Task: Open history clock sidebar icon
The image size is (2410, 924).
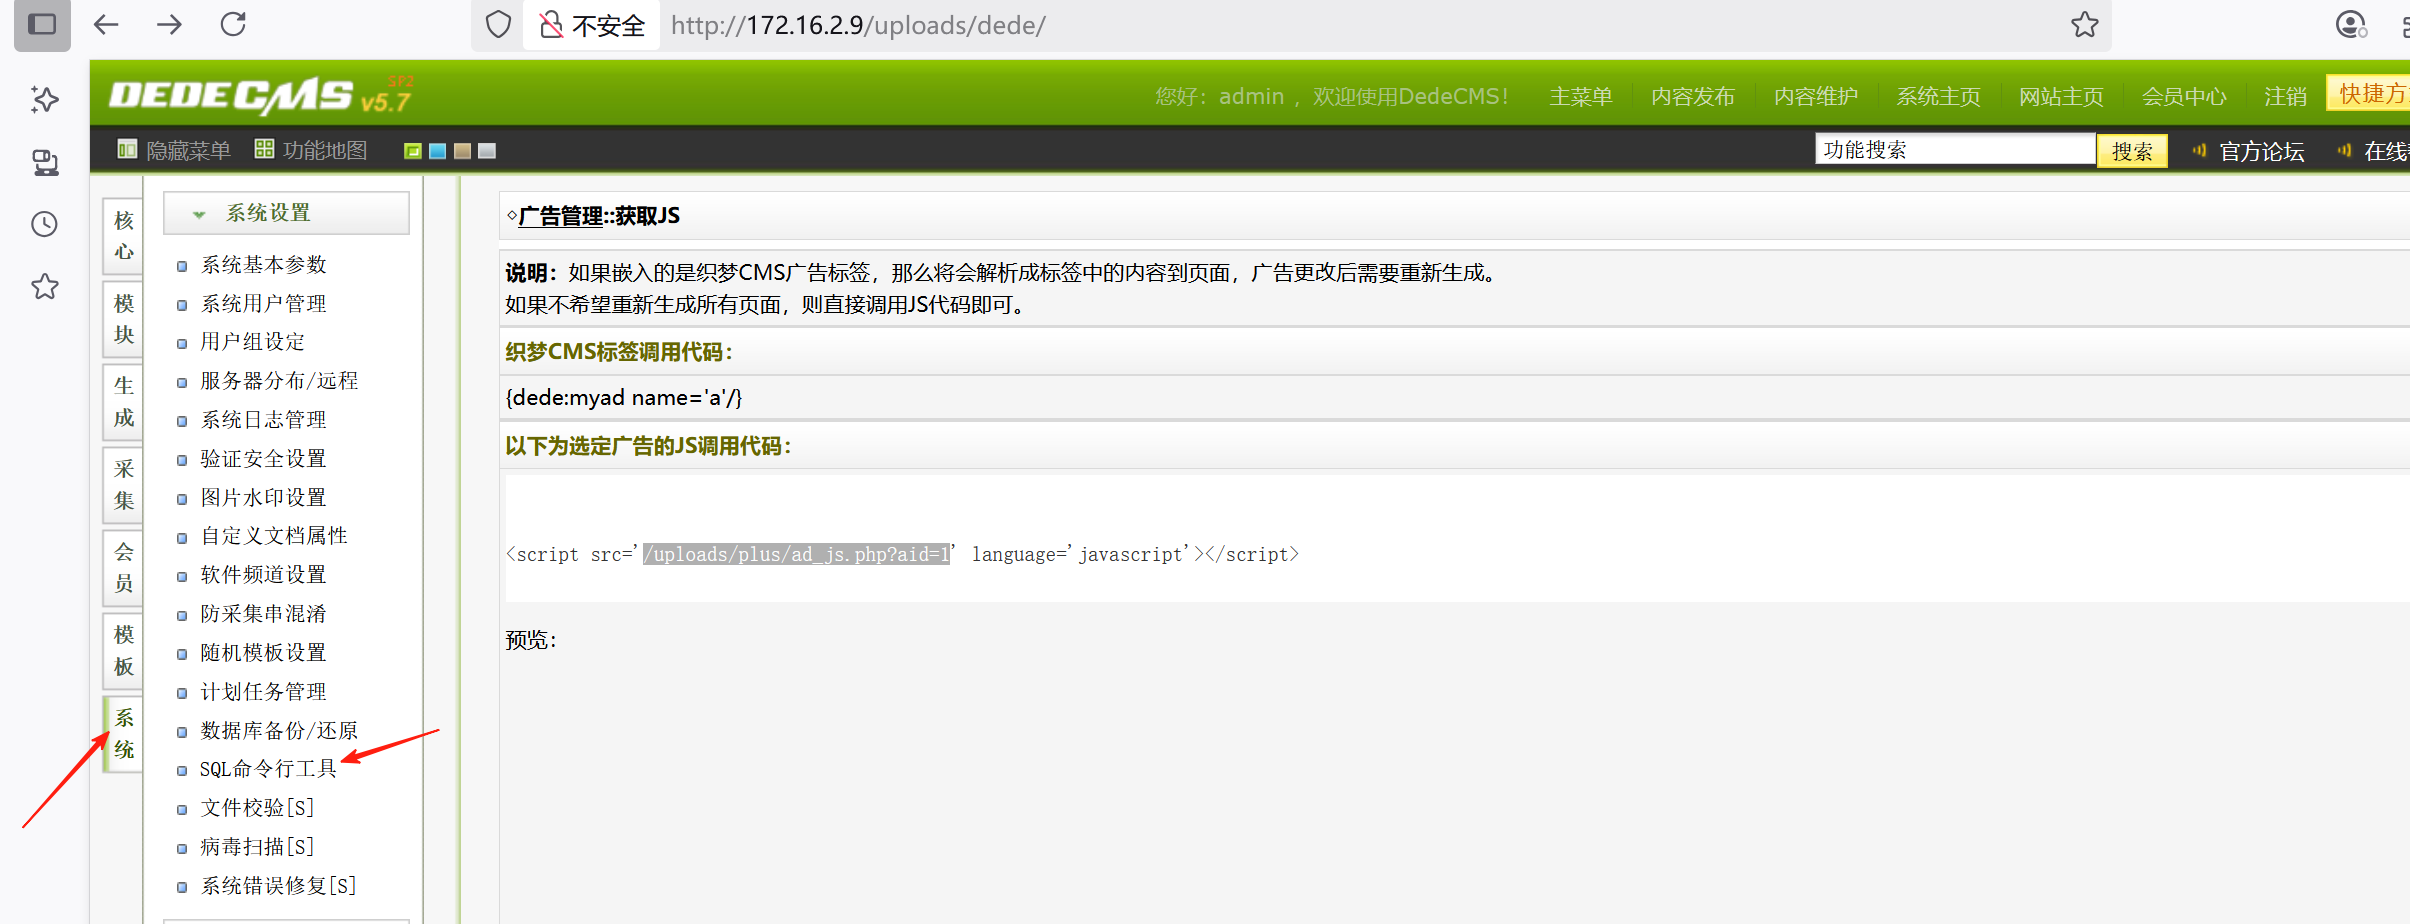Action: coord(45,224)
